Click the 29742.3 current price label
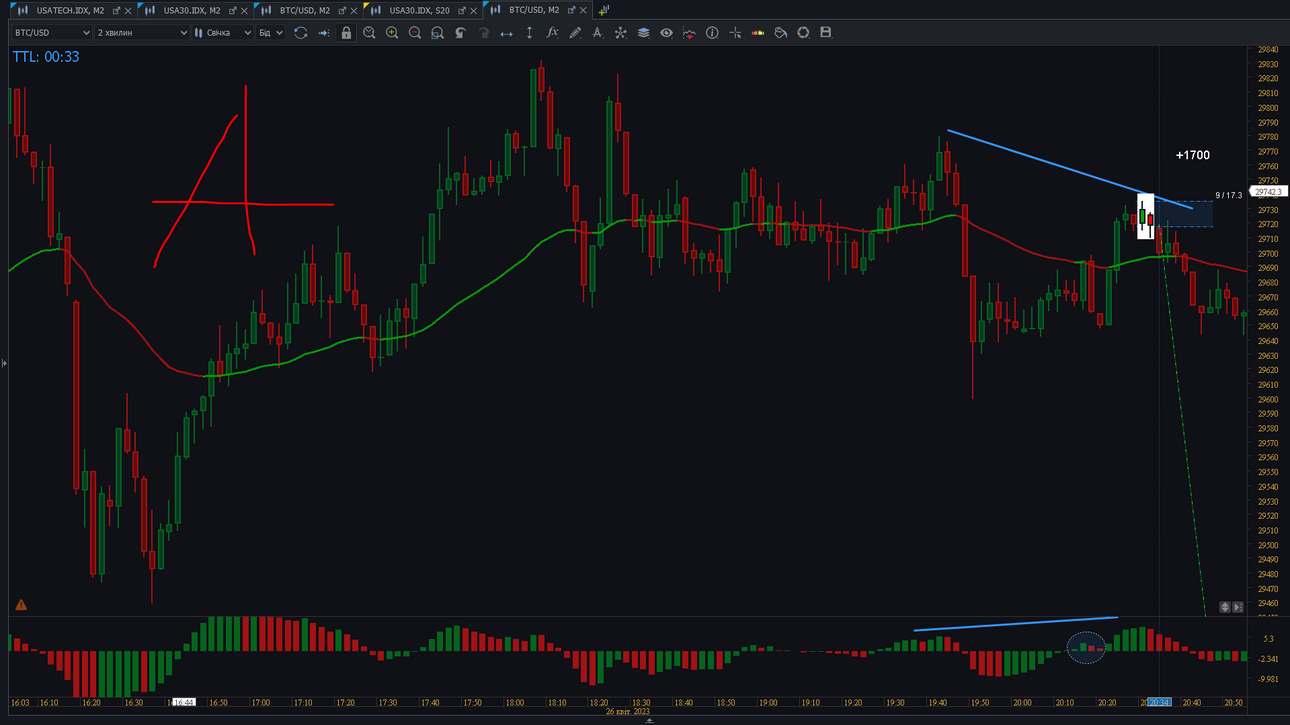 [1267, 192]
